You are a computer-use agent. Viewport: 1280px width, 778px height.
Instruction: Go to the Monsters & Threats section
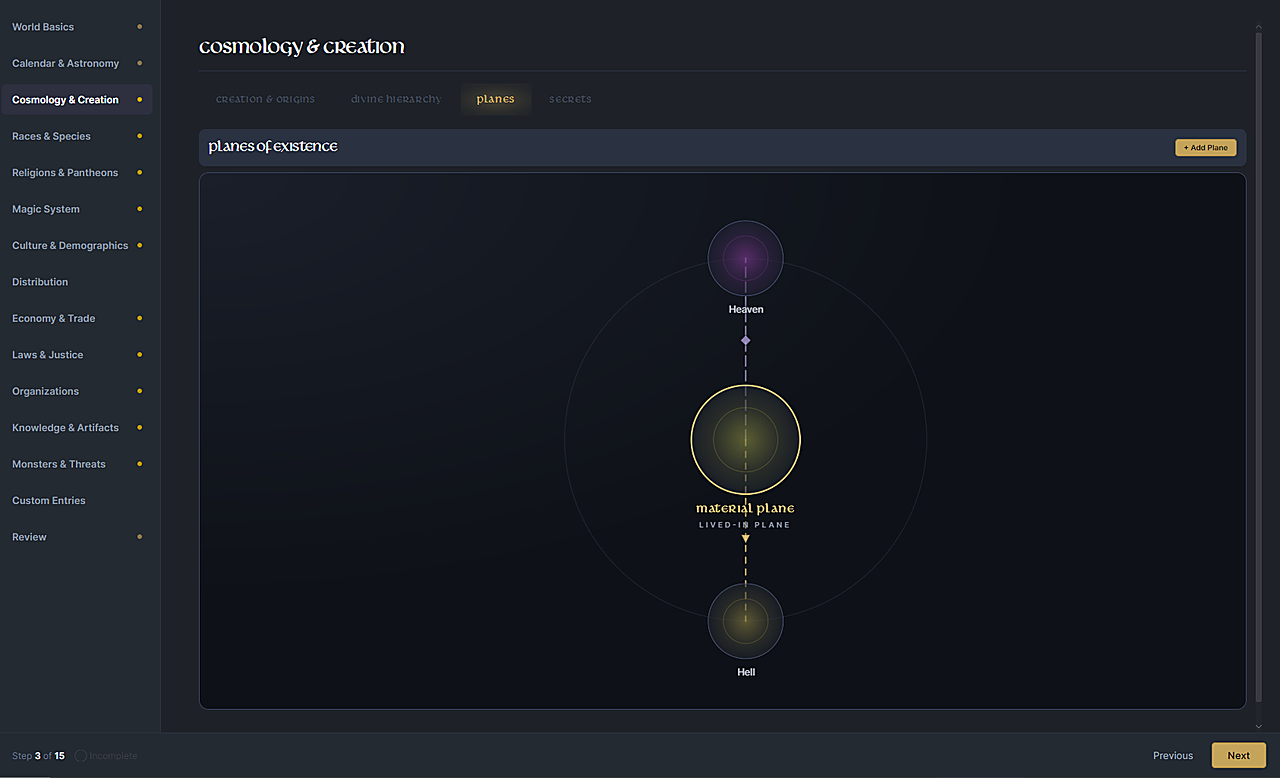[x=76, y=465]
